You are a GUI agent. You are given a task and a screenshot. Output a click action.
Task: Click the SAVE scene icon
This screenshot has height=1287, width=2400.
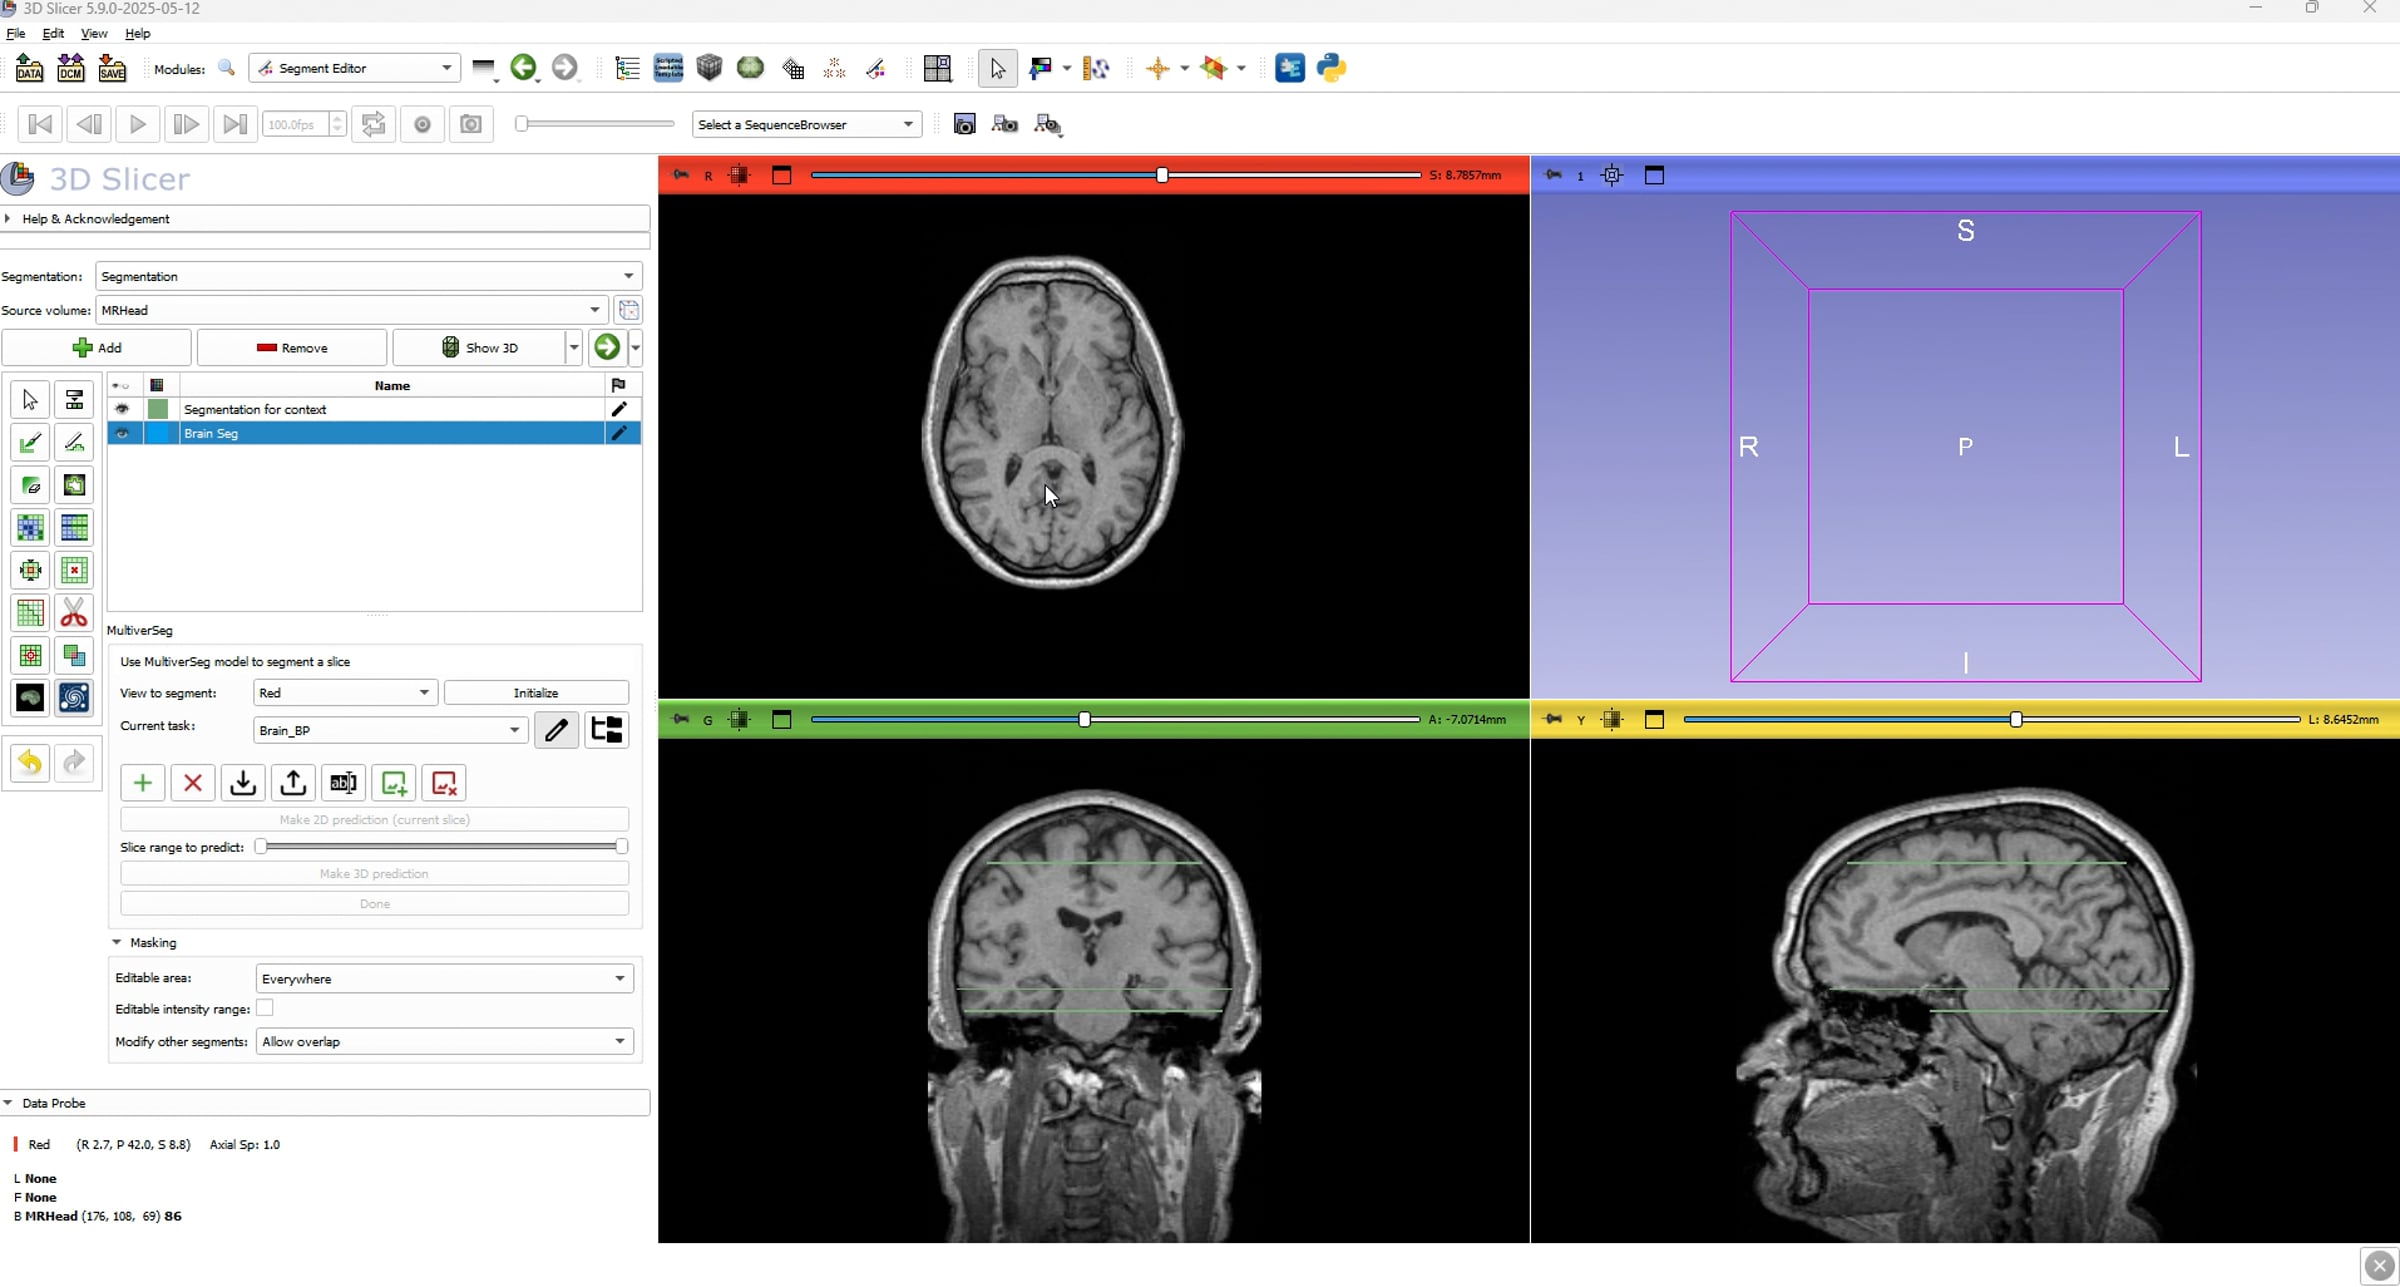click(112, 68)
